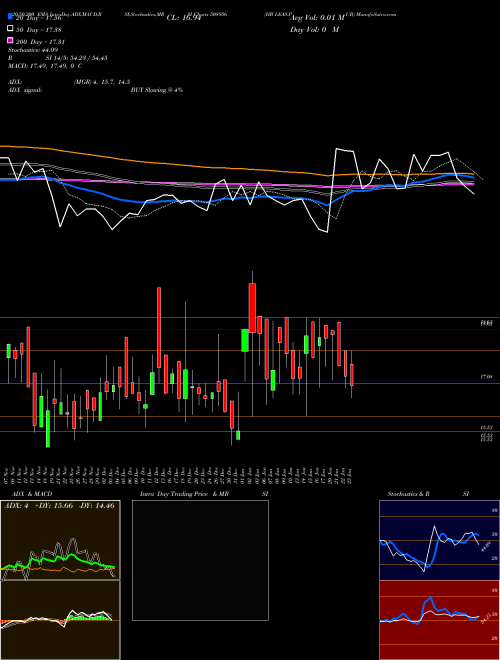The image size is (500, 660).
Task: Click the tallest red candlestick in the price chart
Action: click(159, 327)
